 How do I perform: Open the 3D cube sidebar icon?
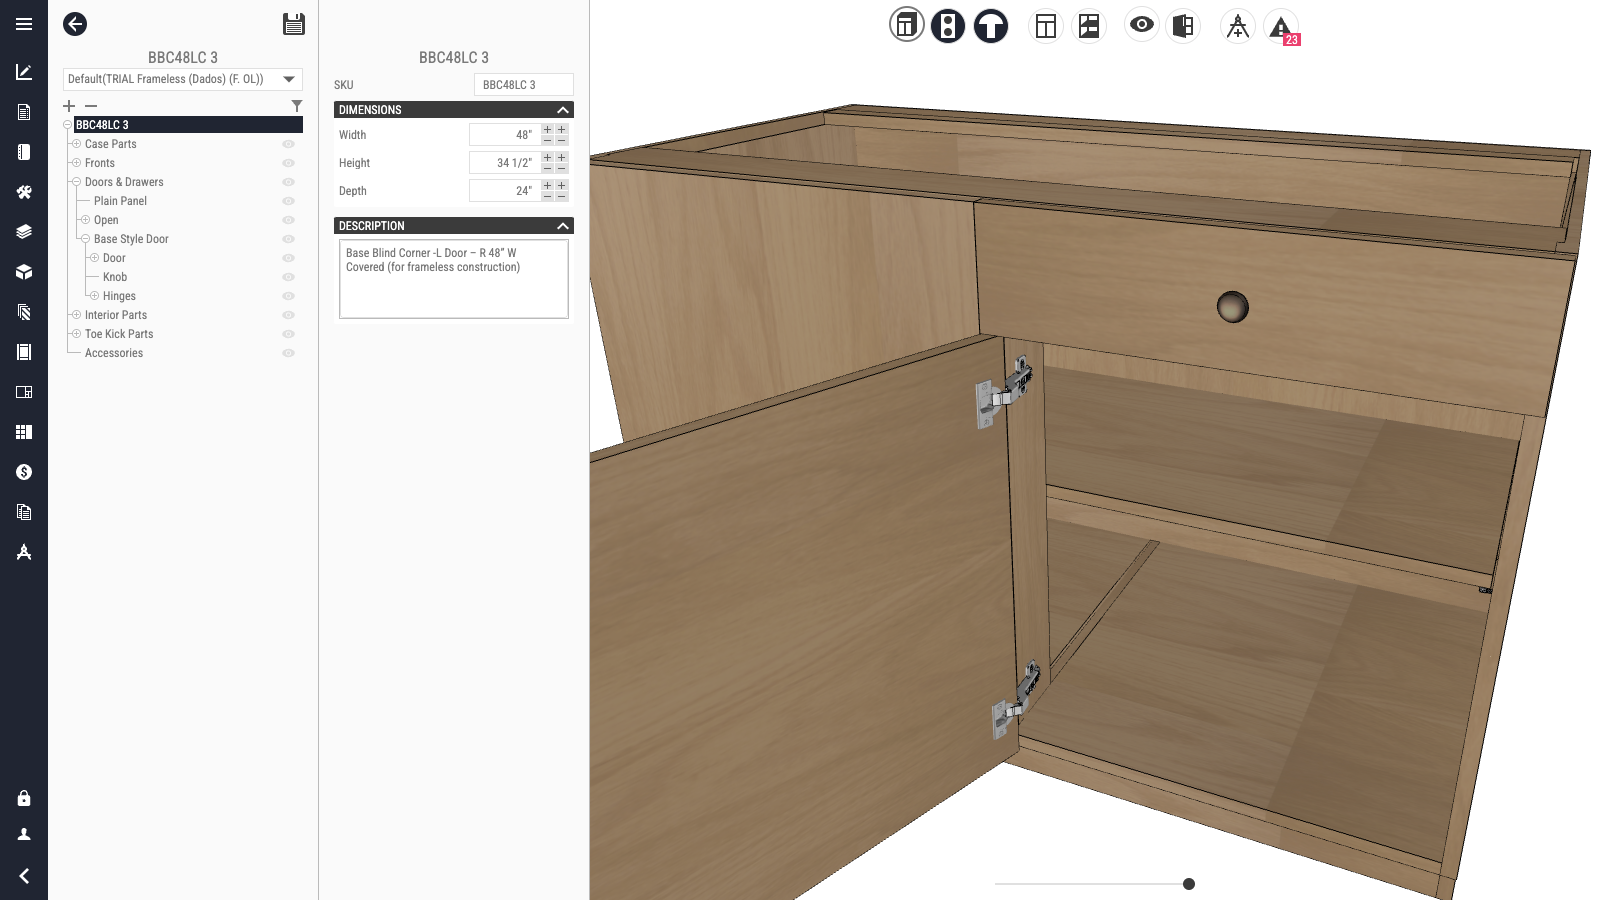coord(24,272)
